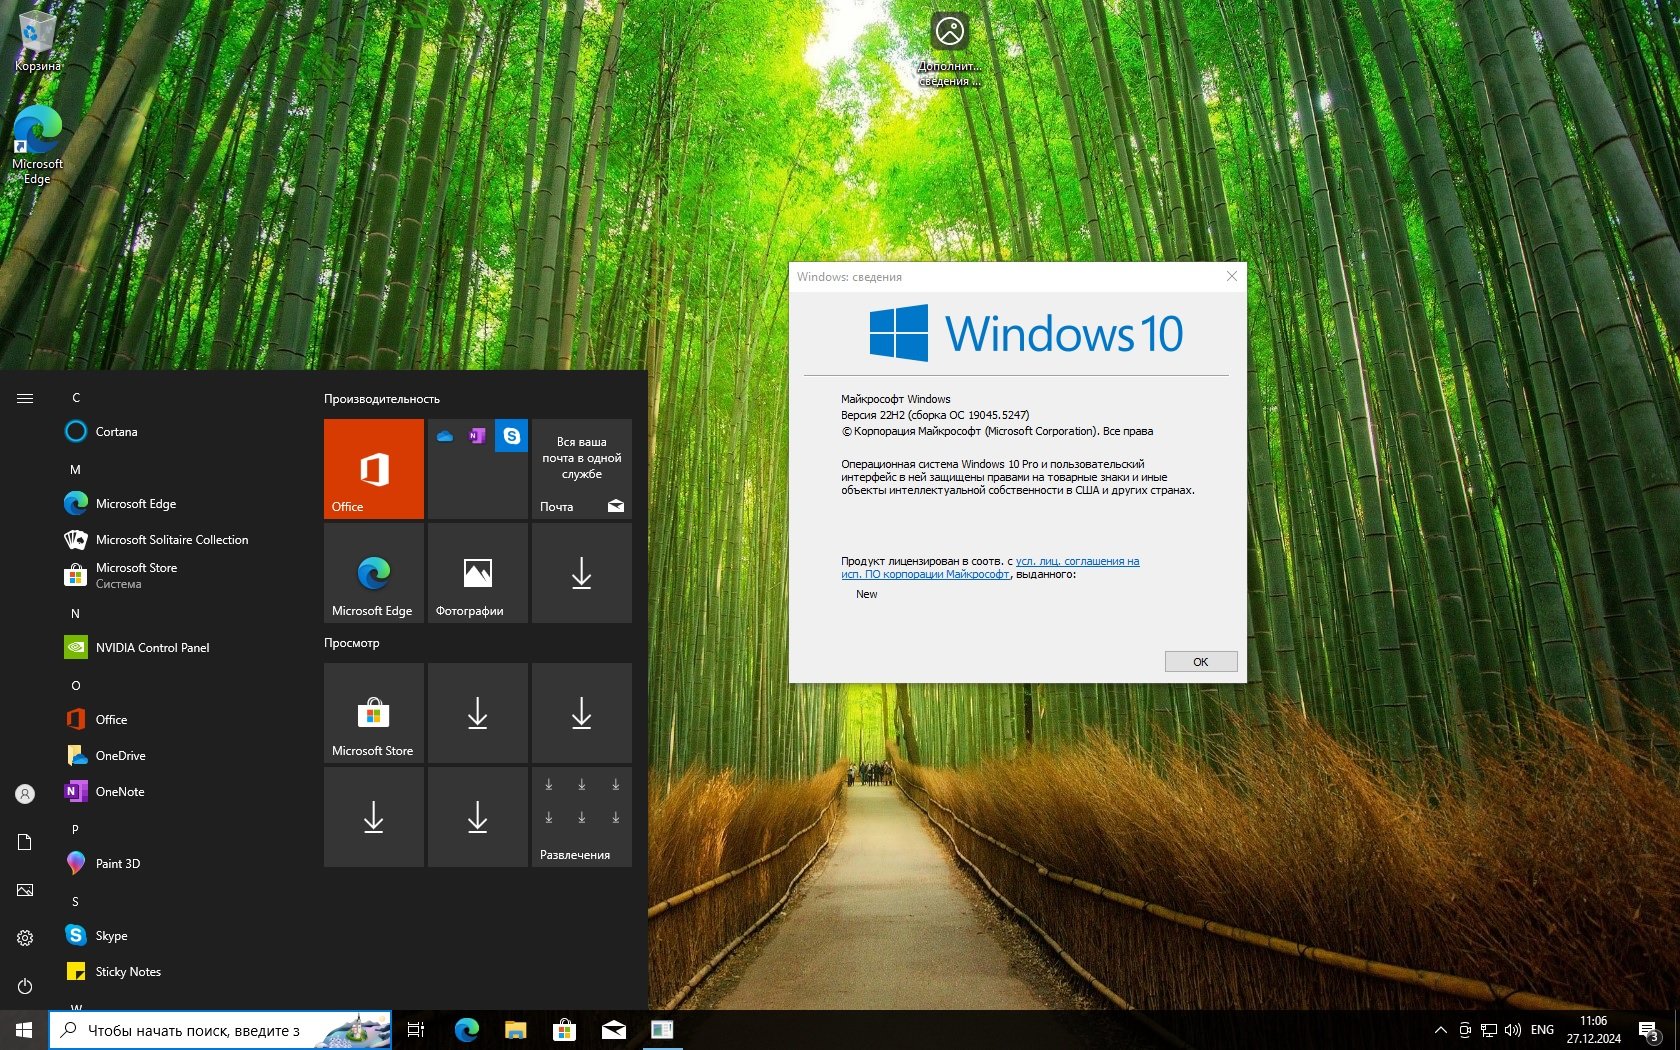This screenshot has height=1050, width=1680.
Task: Open the license agreement link
Action: click(x=1077, y=562)
